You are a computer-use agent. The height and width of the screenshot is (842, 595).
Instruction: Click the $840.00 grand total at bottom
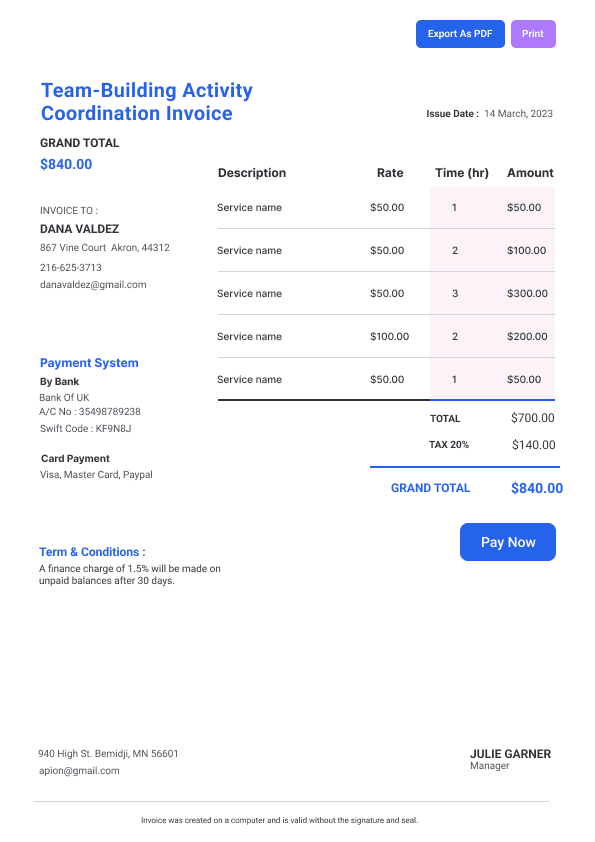click(537, 488)
